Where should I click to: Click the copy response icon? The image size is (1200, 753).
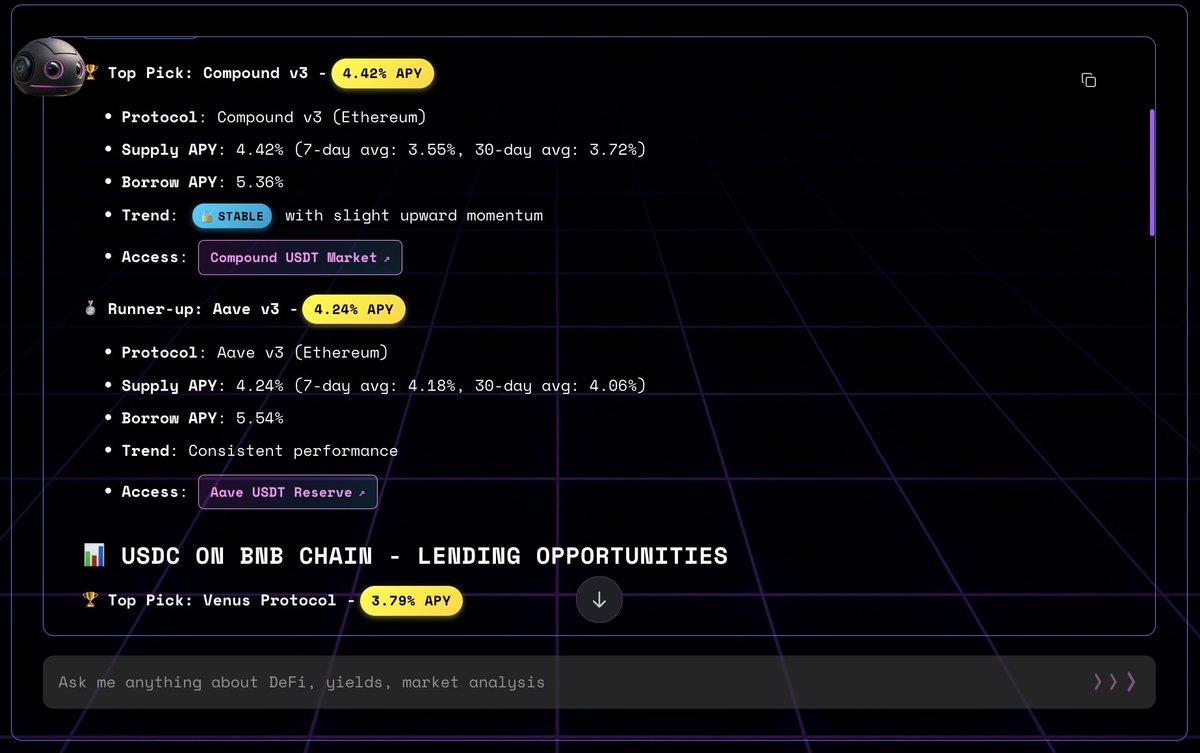[1089, 80]
